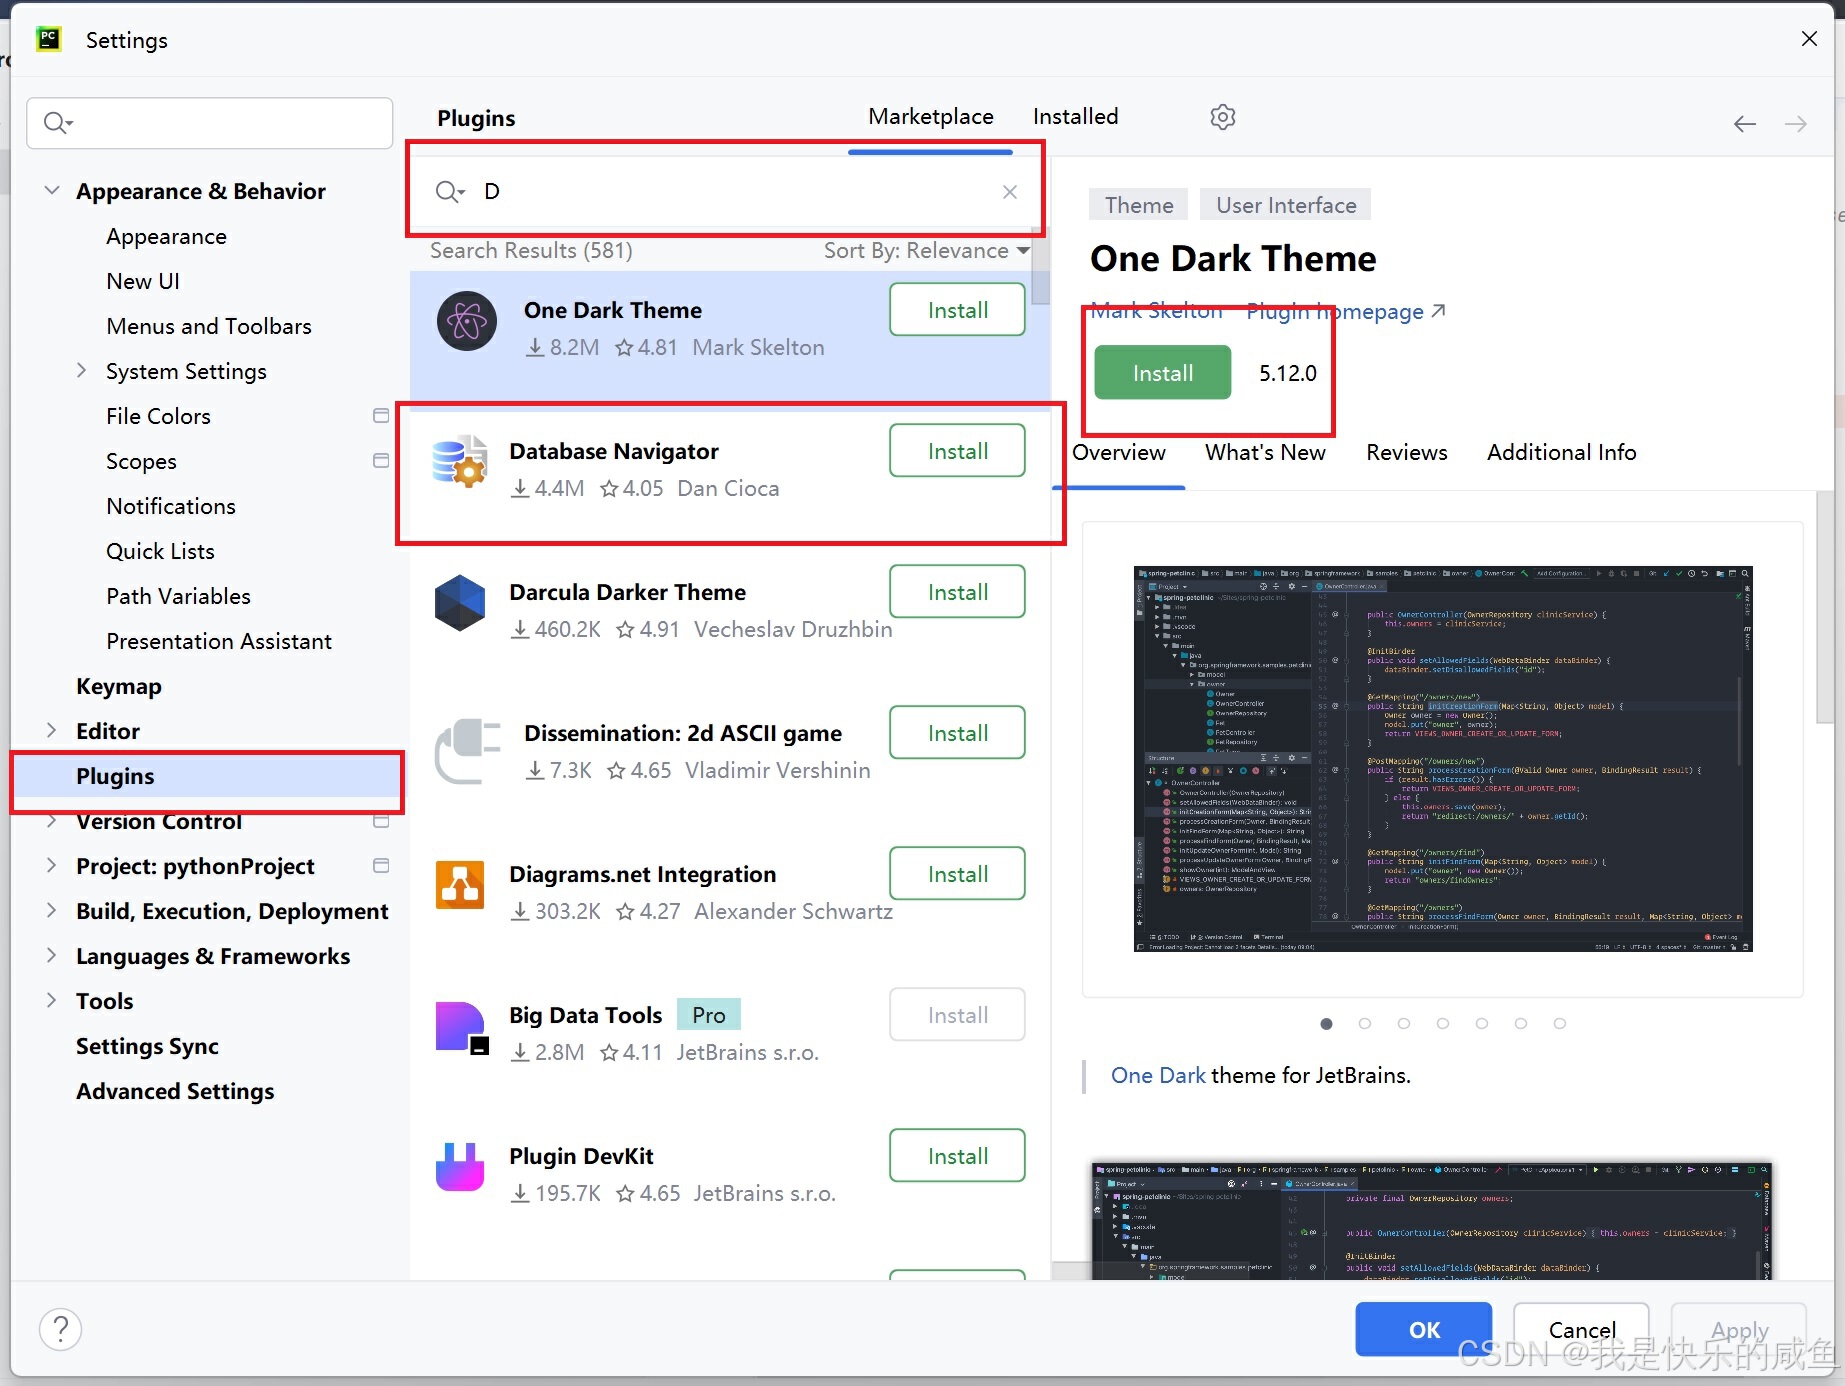Viewport: 1845px width, 1386px height.
Task: Install Diagrams.net Integration plugin
Action: click(957, 874)
